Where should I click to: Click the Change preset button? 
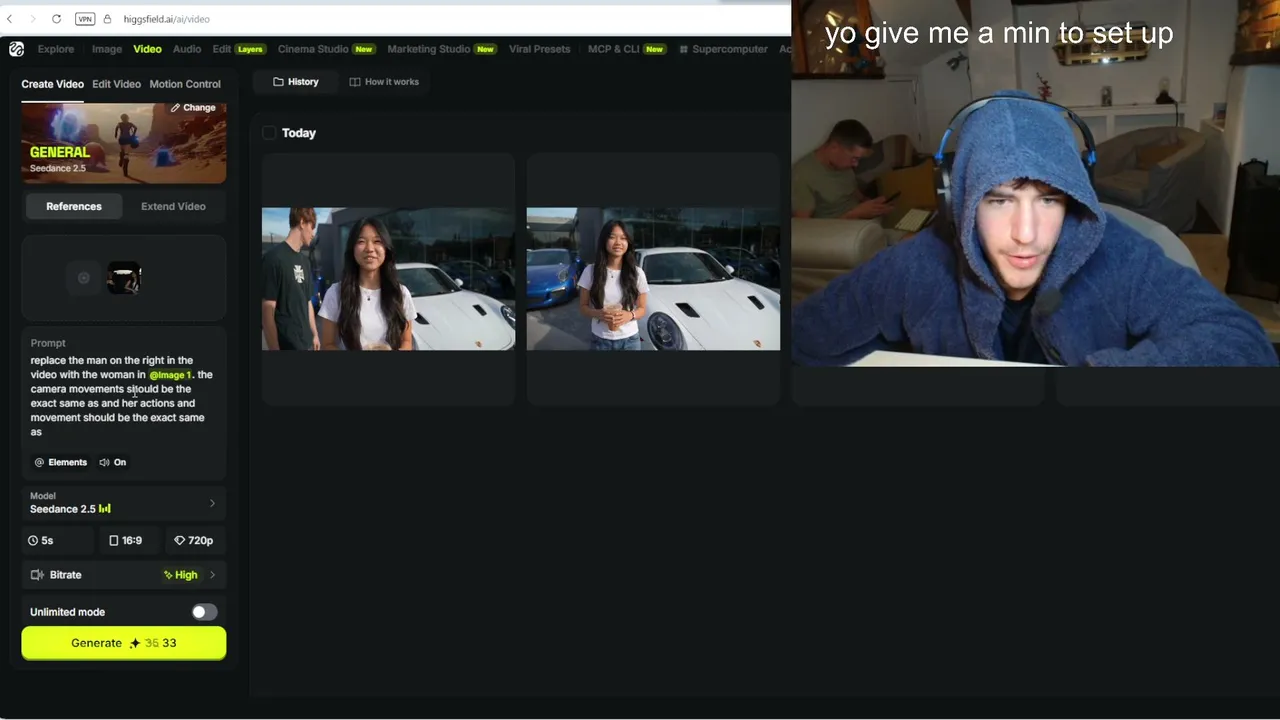pos(193,107)
